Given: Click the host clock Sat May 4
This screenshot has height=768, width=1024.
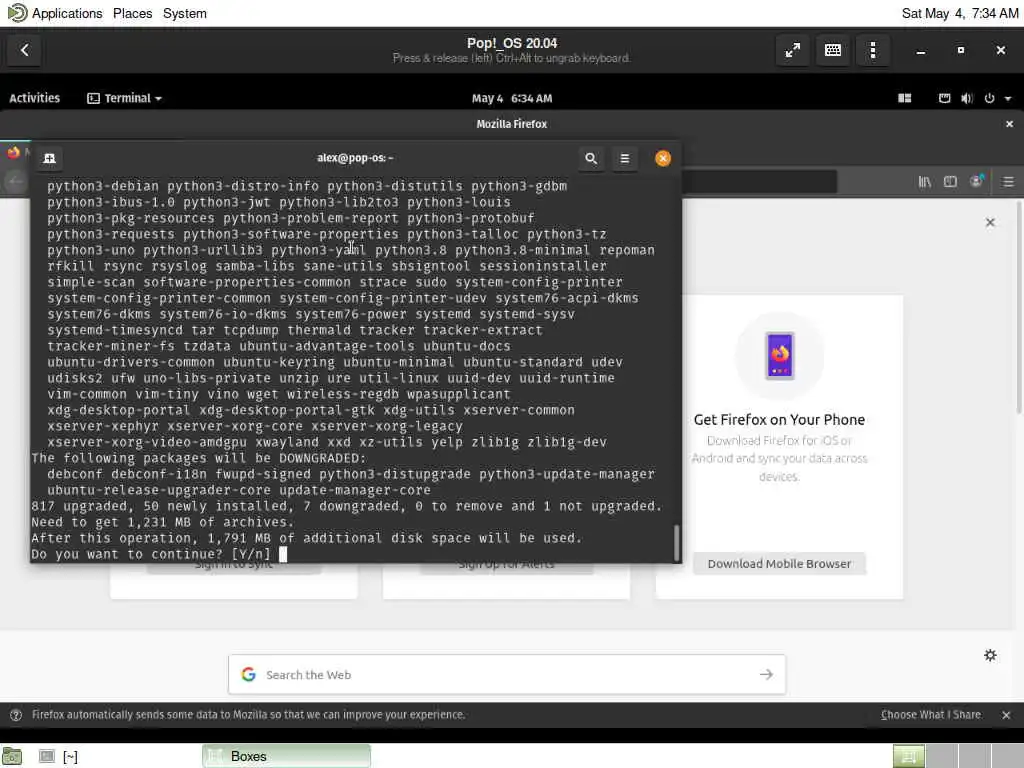Looking at the screenshot, I should click(959, 13).
